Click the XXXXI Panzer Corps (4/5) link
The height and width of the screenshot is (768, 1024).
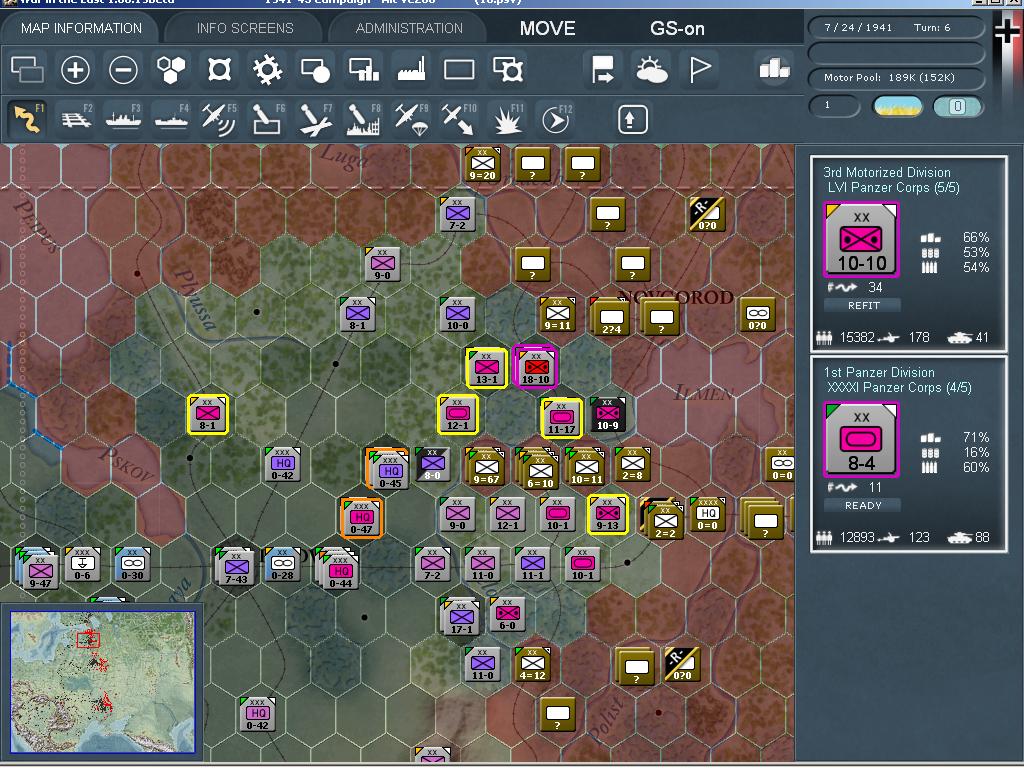point(899,387)
